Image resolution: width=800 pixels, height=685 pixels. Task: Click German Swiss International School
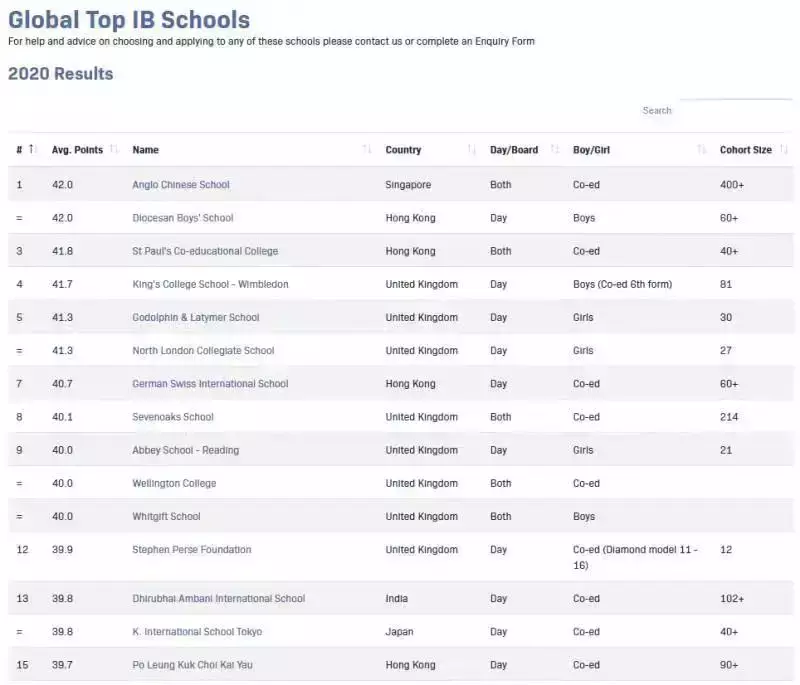click(x=210, y=384)
